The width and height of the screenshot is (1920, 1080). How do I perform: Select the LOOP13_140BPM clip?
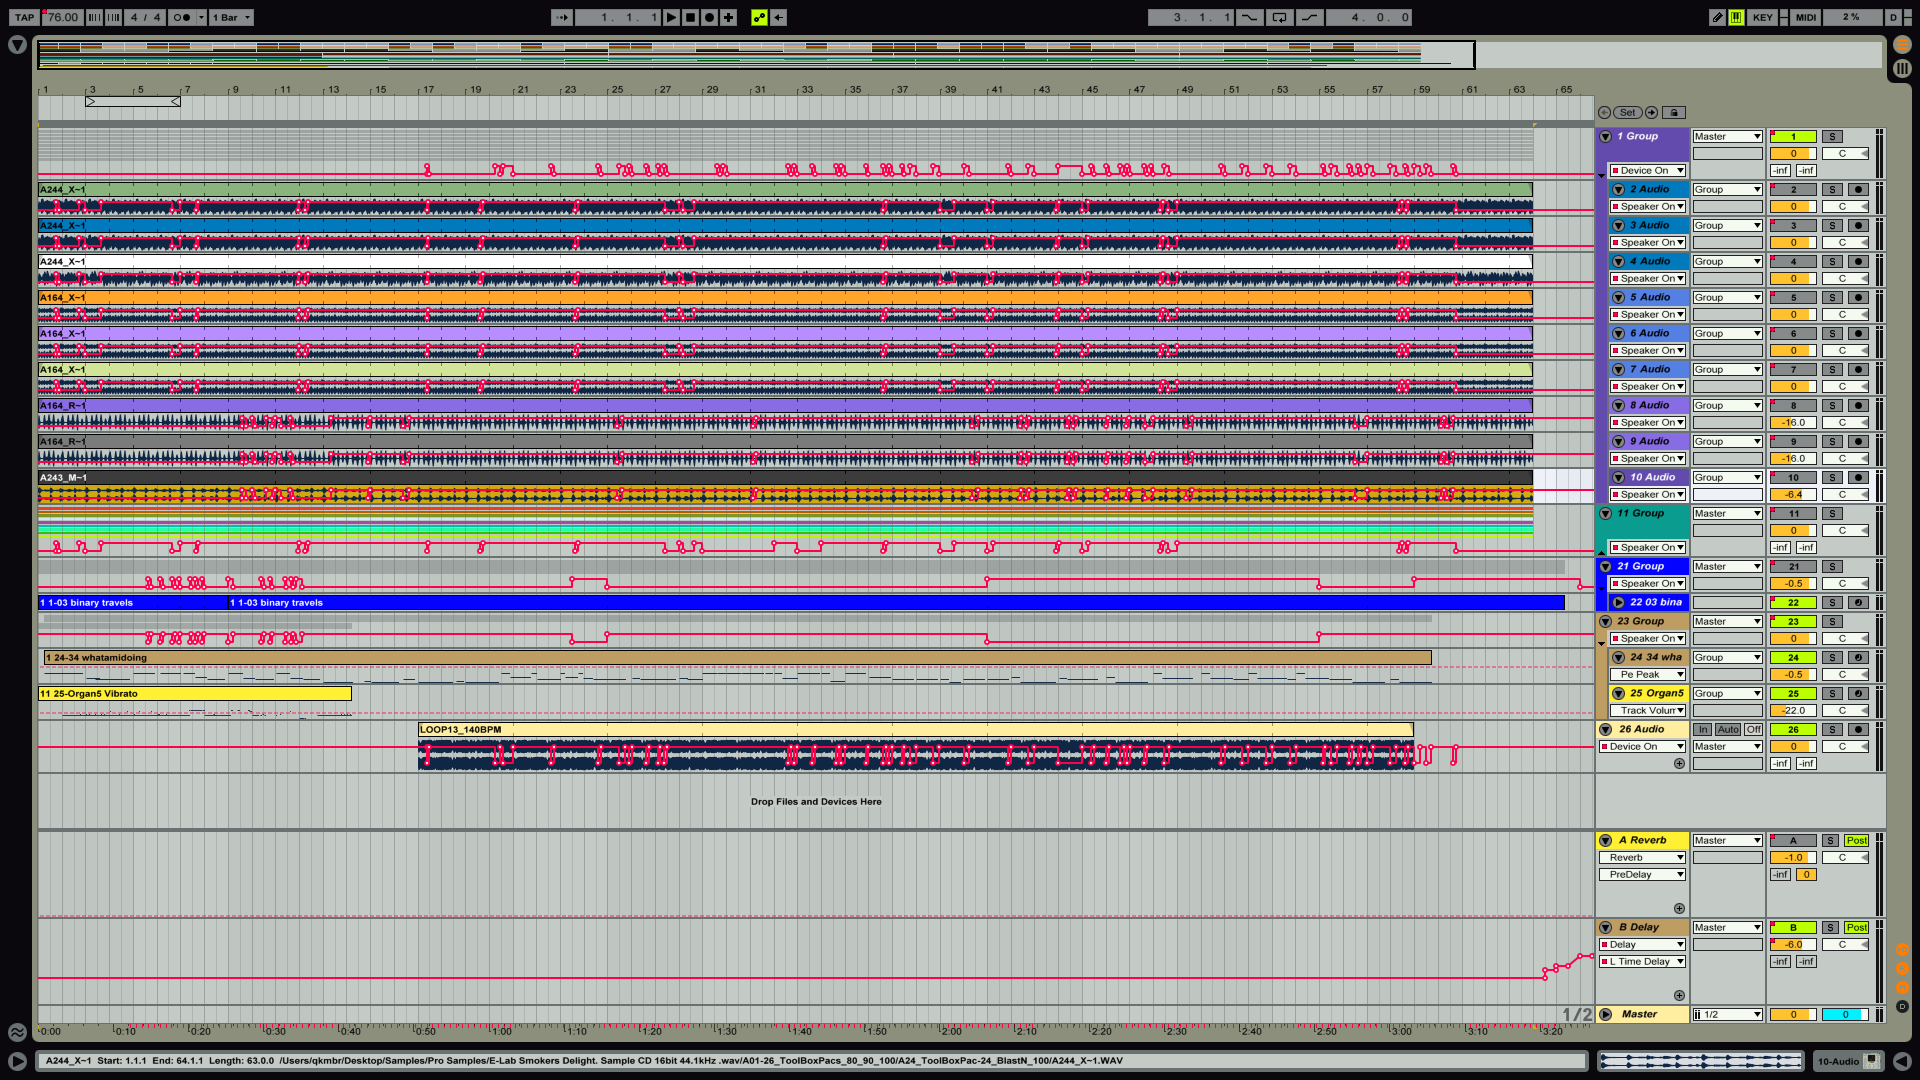(x=915, y=730)
